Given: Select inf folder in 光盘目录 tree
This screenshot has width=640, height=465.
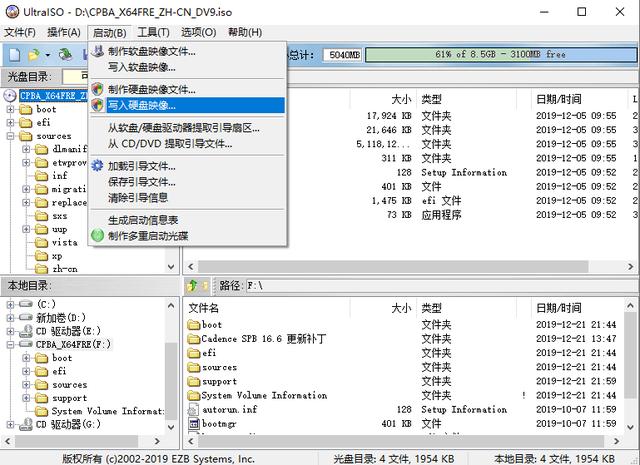Looking at the screenshot, I should tap(60, 176).
